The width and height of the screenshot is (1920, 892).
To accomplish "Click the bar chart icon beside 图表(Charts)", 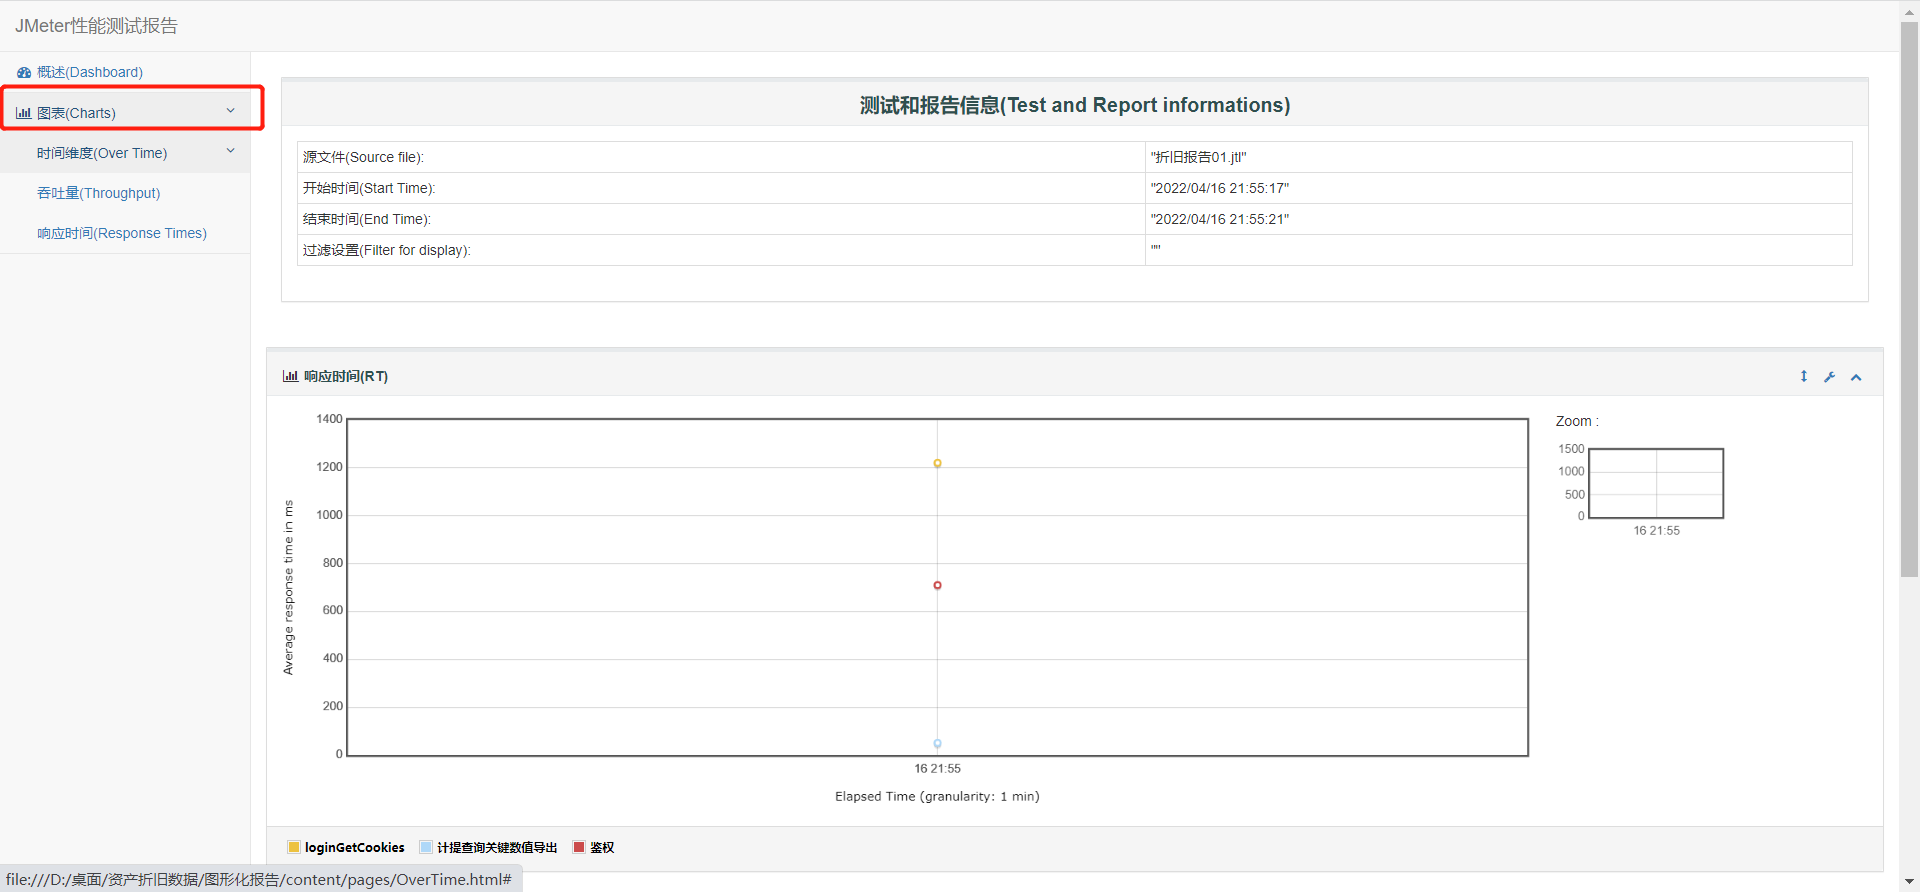I will (x=24, y=113).
